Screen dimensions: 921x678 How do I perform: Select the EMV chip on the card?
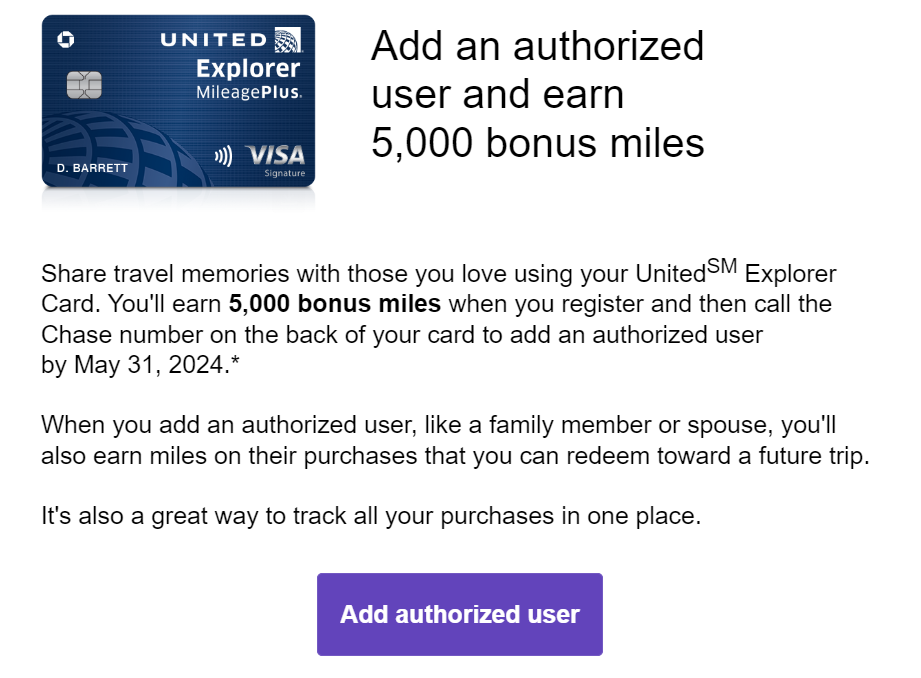[x=85, y=85]
